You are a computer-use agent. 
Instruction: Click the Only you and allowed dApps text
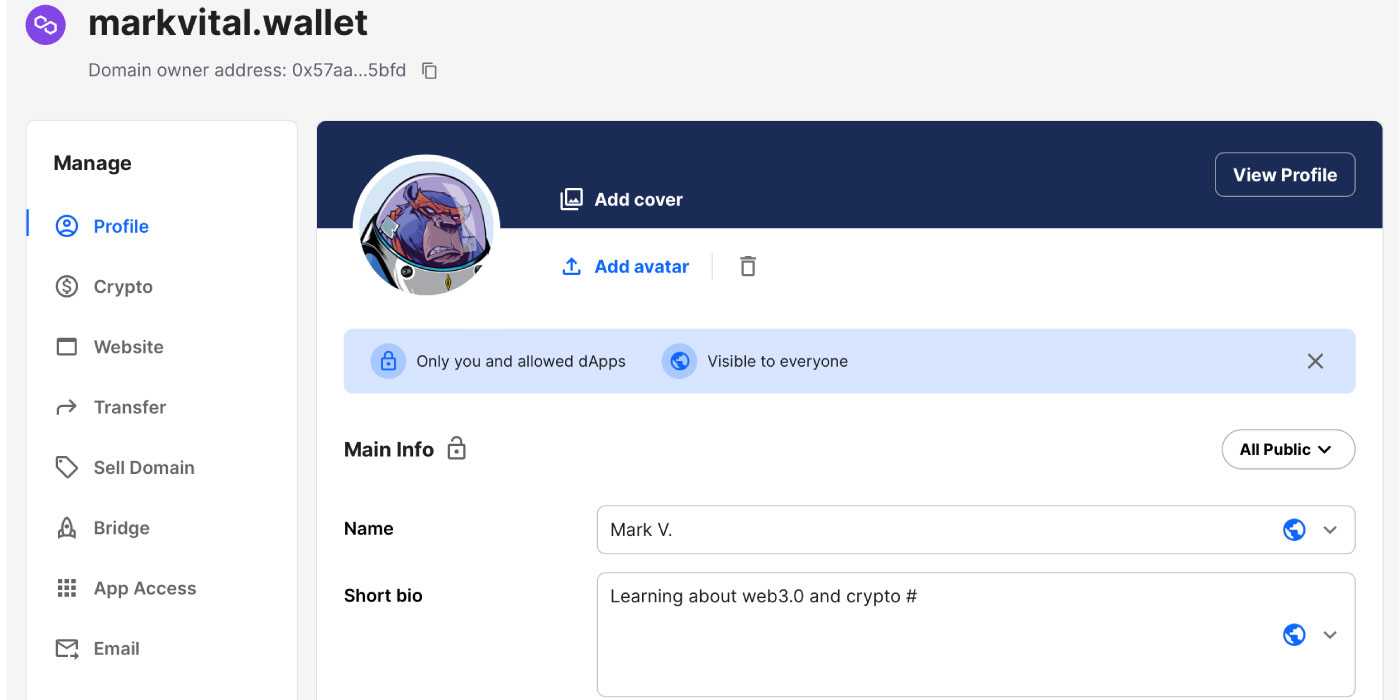[x=521, y=361]
